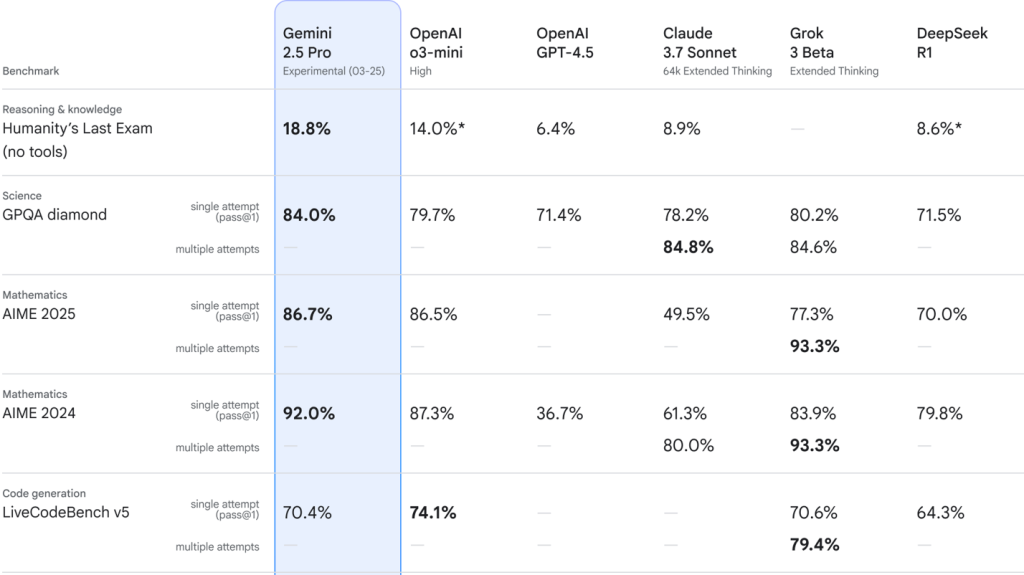This screenshot has width=1024, height=575.
Task: Click the Gemini 2.5 Pro column header
Action: [x=306, y=43]
